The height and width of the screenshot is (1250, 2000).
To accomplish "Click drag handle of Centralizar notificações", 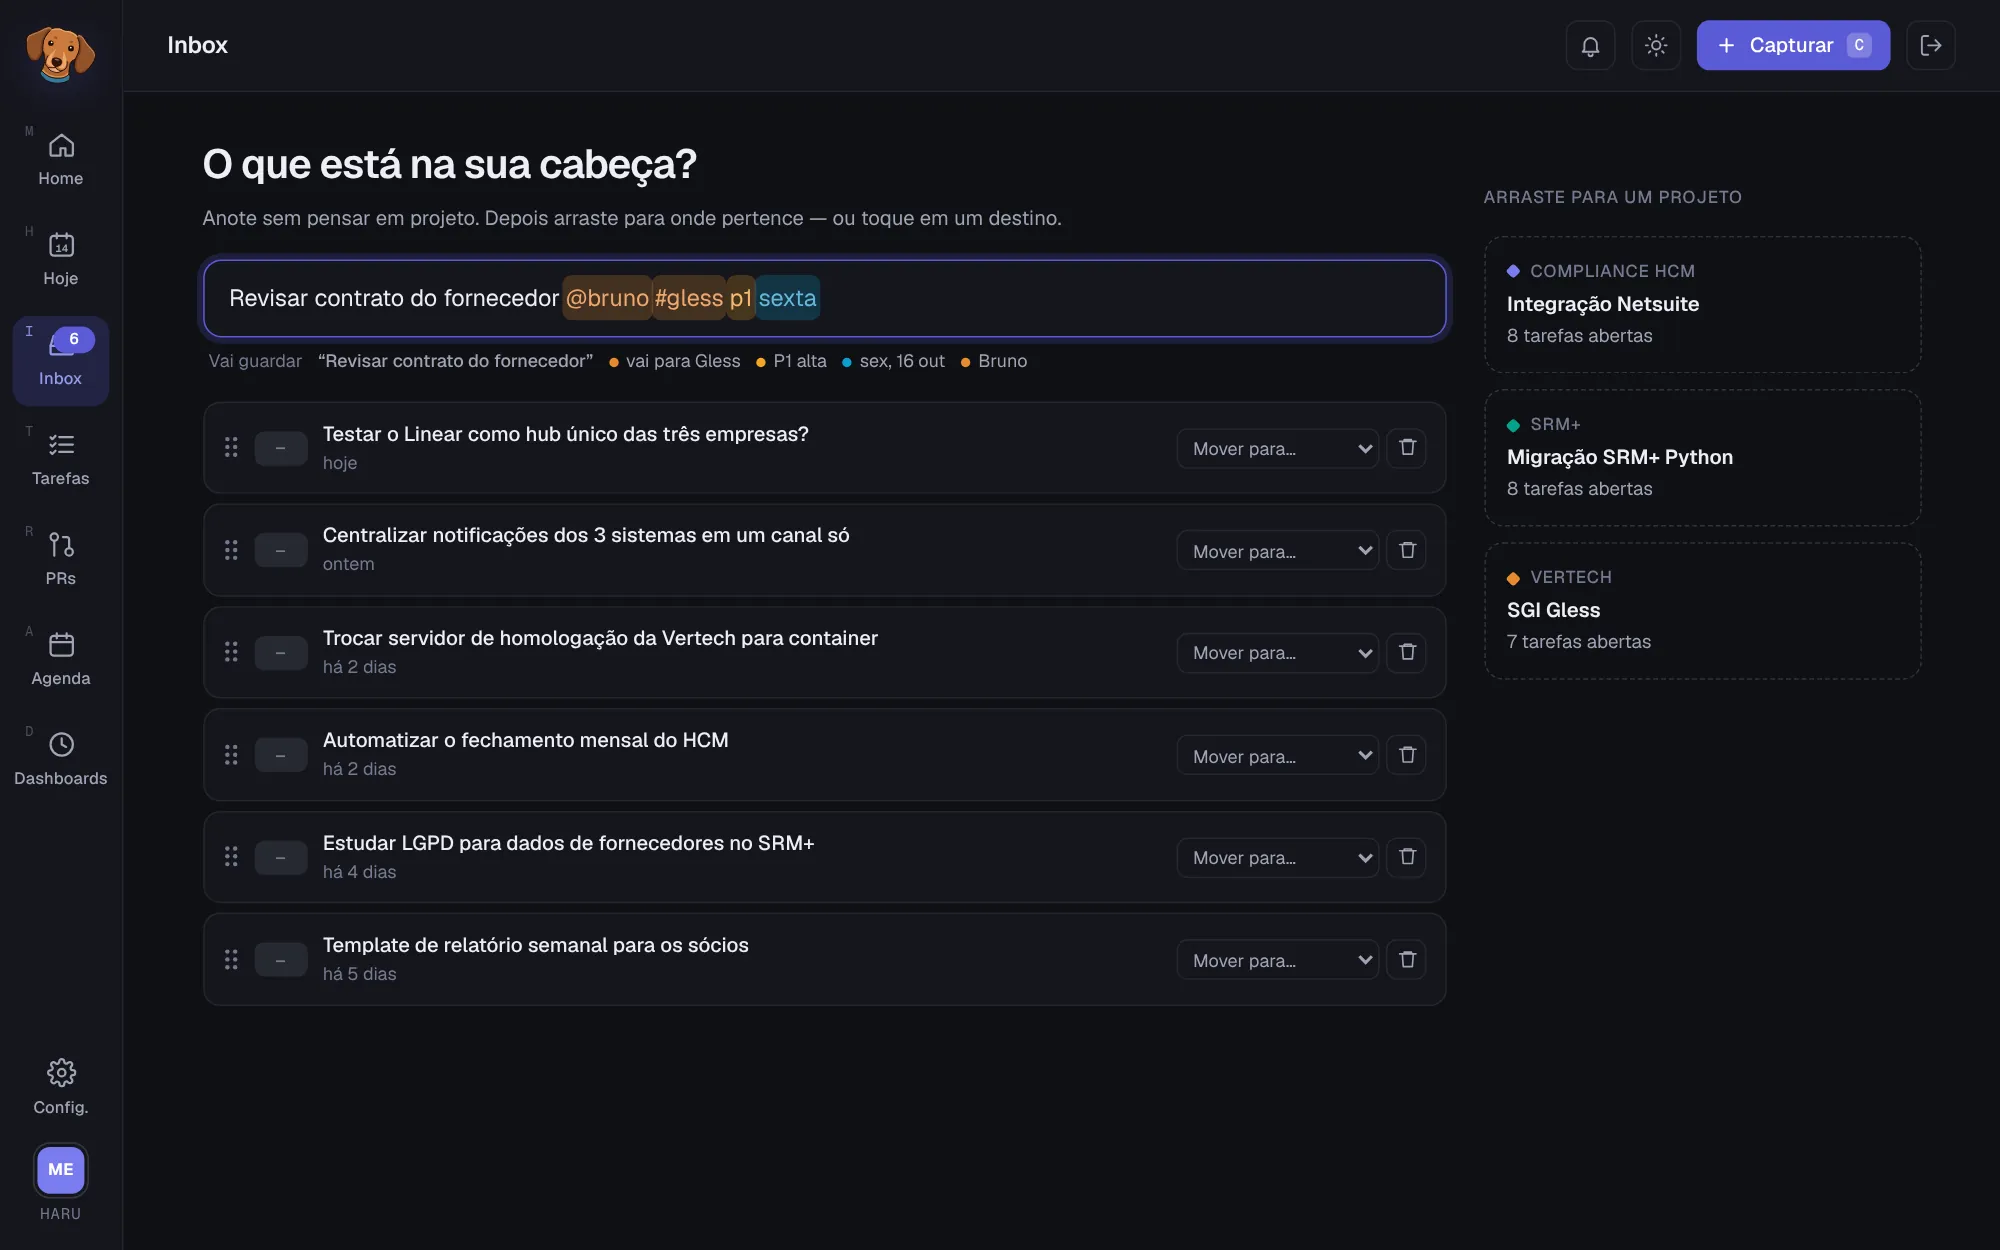I will point(231,550).
